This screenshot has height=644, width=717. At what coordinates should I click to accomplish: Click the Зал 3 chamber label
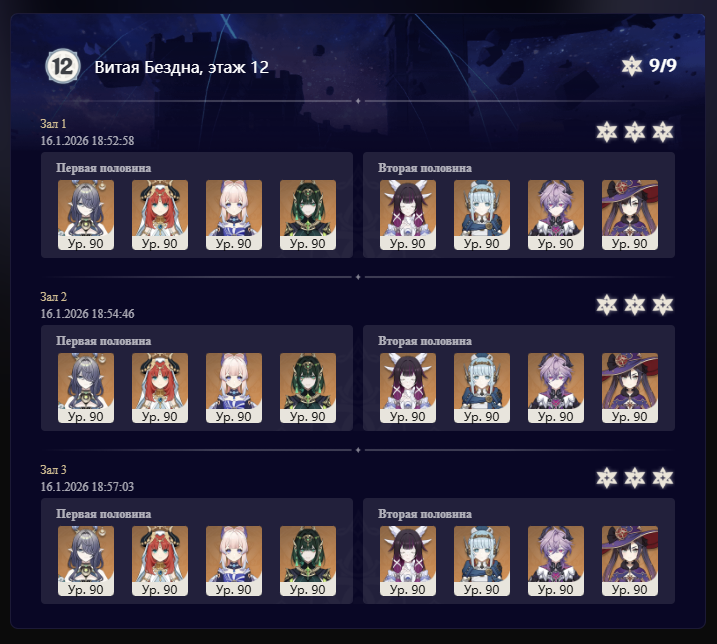pyautogui.click(x=54, y=470)
